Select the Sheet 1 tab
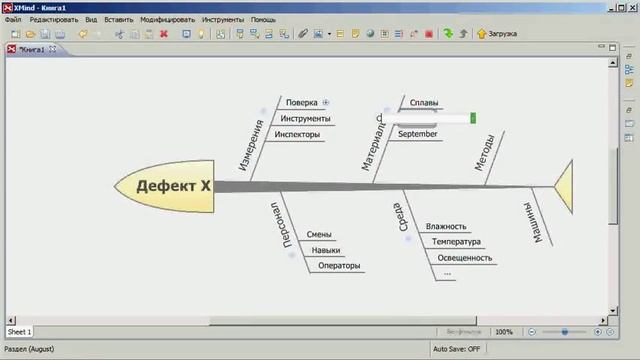The image size is (640, 360). coord(19,332)
